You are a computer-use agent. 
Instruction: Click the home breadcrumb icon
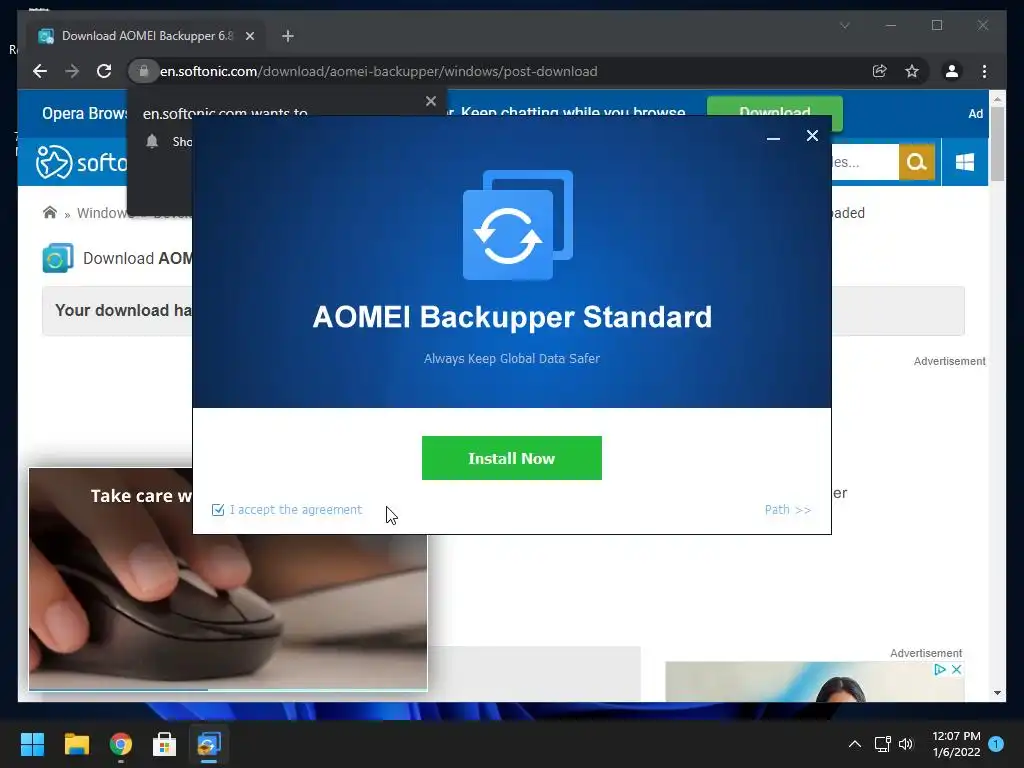[50, 212]
